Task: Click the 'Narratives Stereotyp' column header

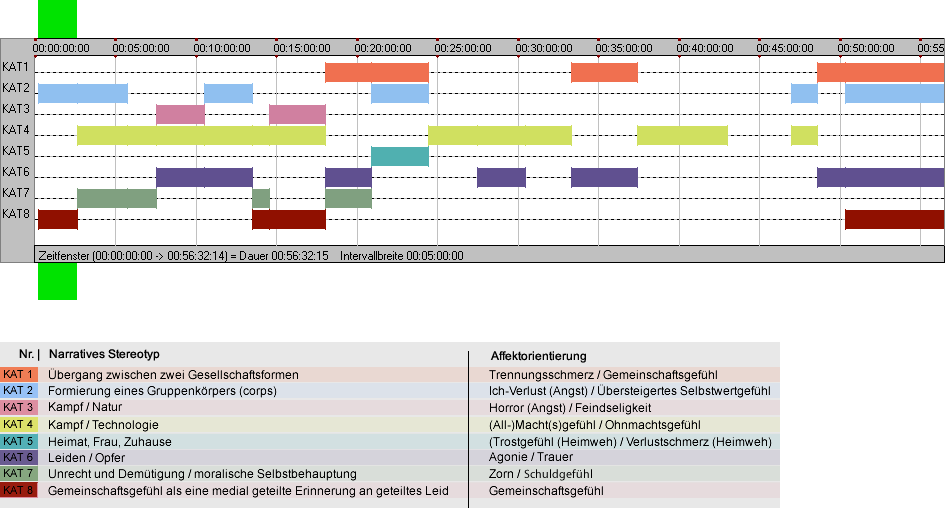Action: pyautogui.click(x=104, y=354)
